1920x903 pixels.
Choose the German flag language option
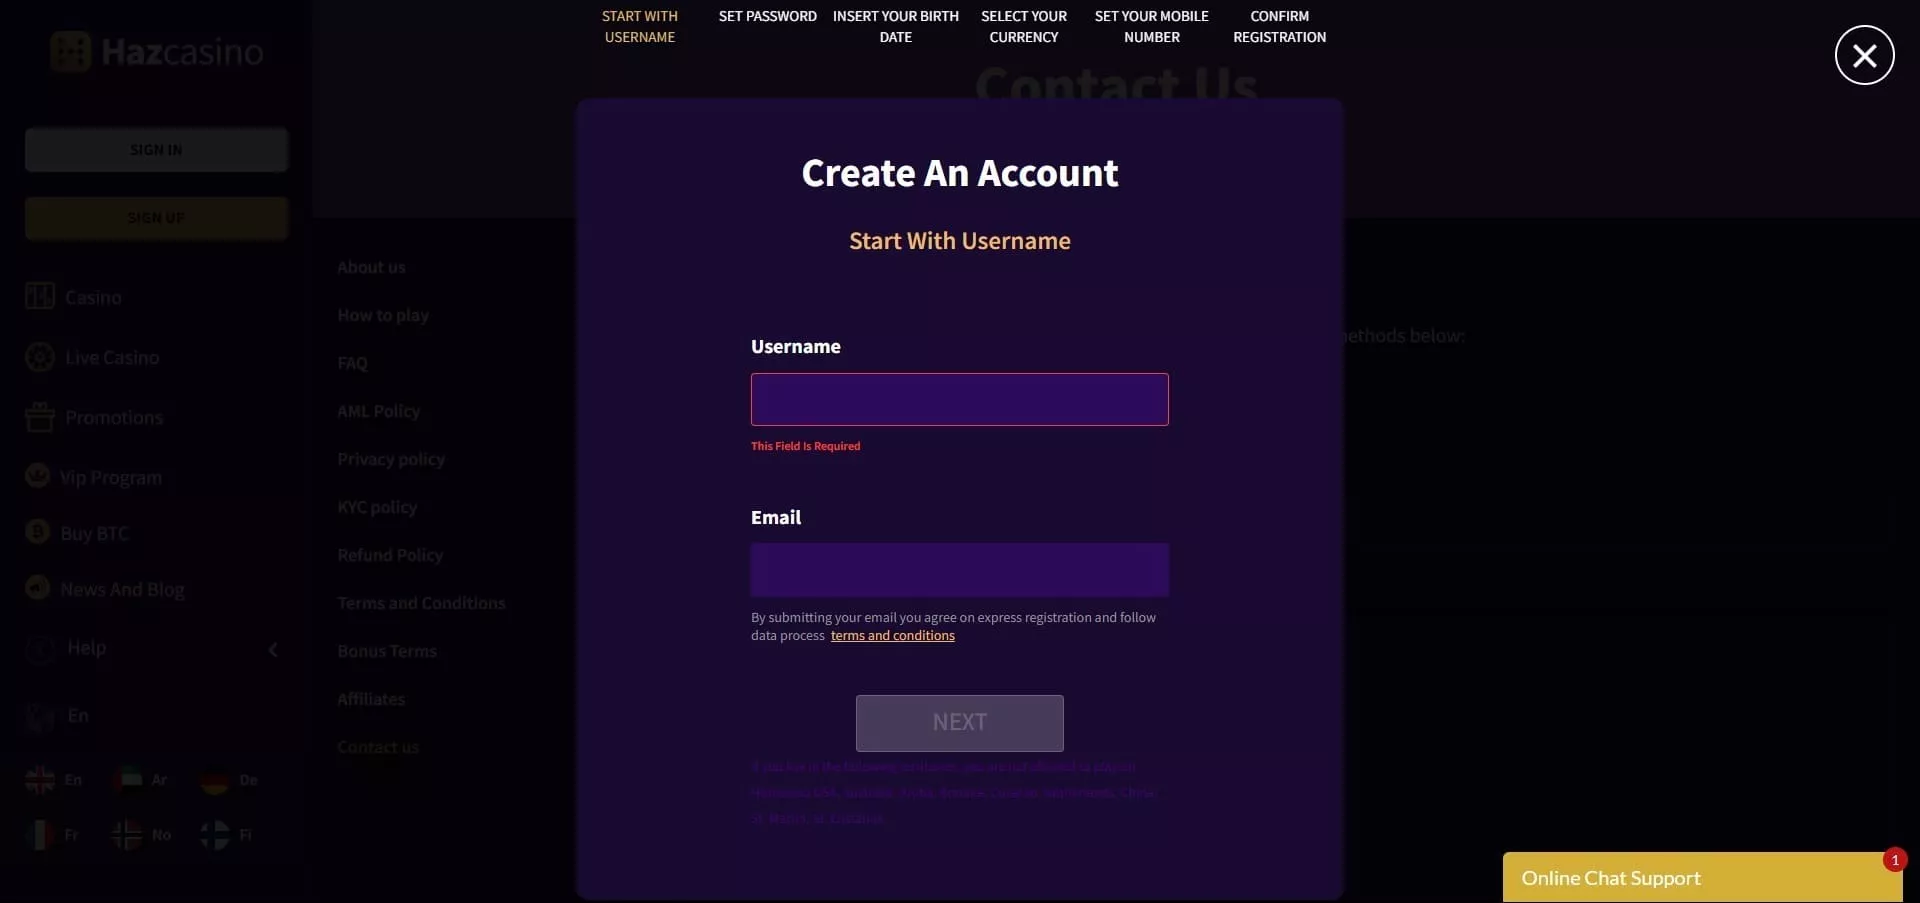pos(215,780)
